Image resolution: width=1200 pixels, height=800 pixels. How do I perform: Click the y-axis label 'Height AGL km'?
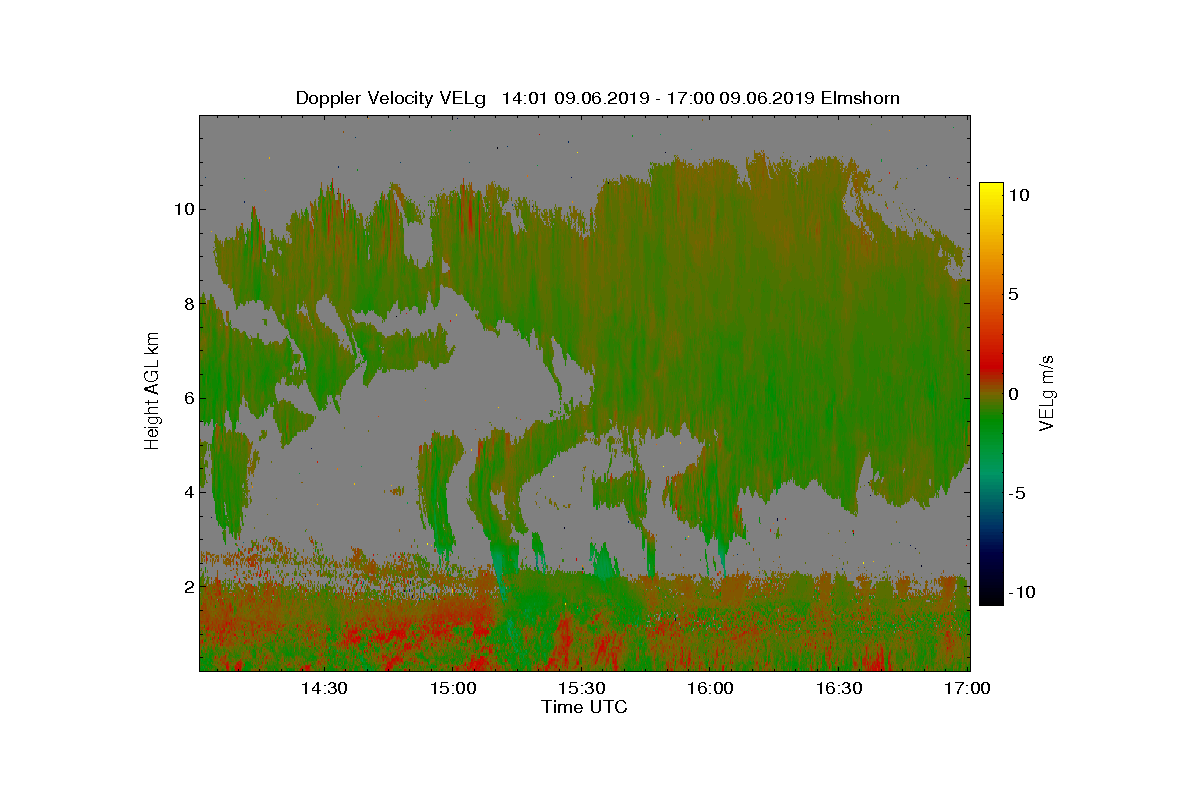[152, 390]
